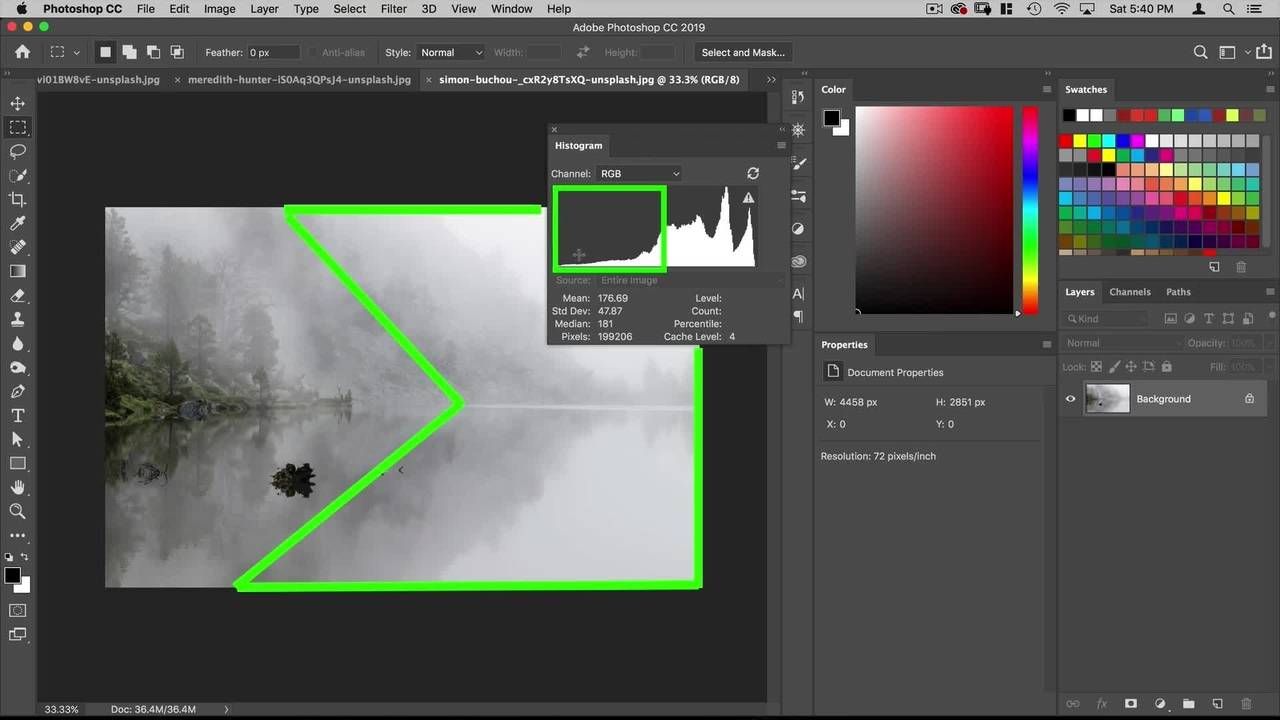Choose the Quick Selection brush tool
1280x720 pixels.
18,175
